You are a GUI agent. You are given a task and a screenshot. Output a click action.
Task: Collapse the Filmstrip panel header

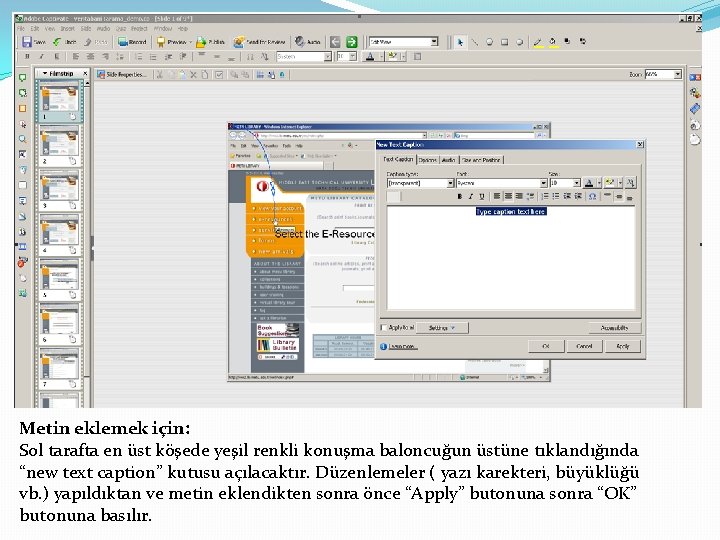[45, 73]
